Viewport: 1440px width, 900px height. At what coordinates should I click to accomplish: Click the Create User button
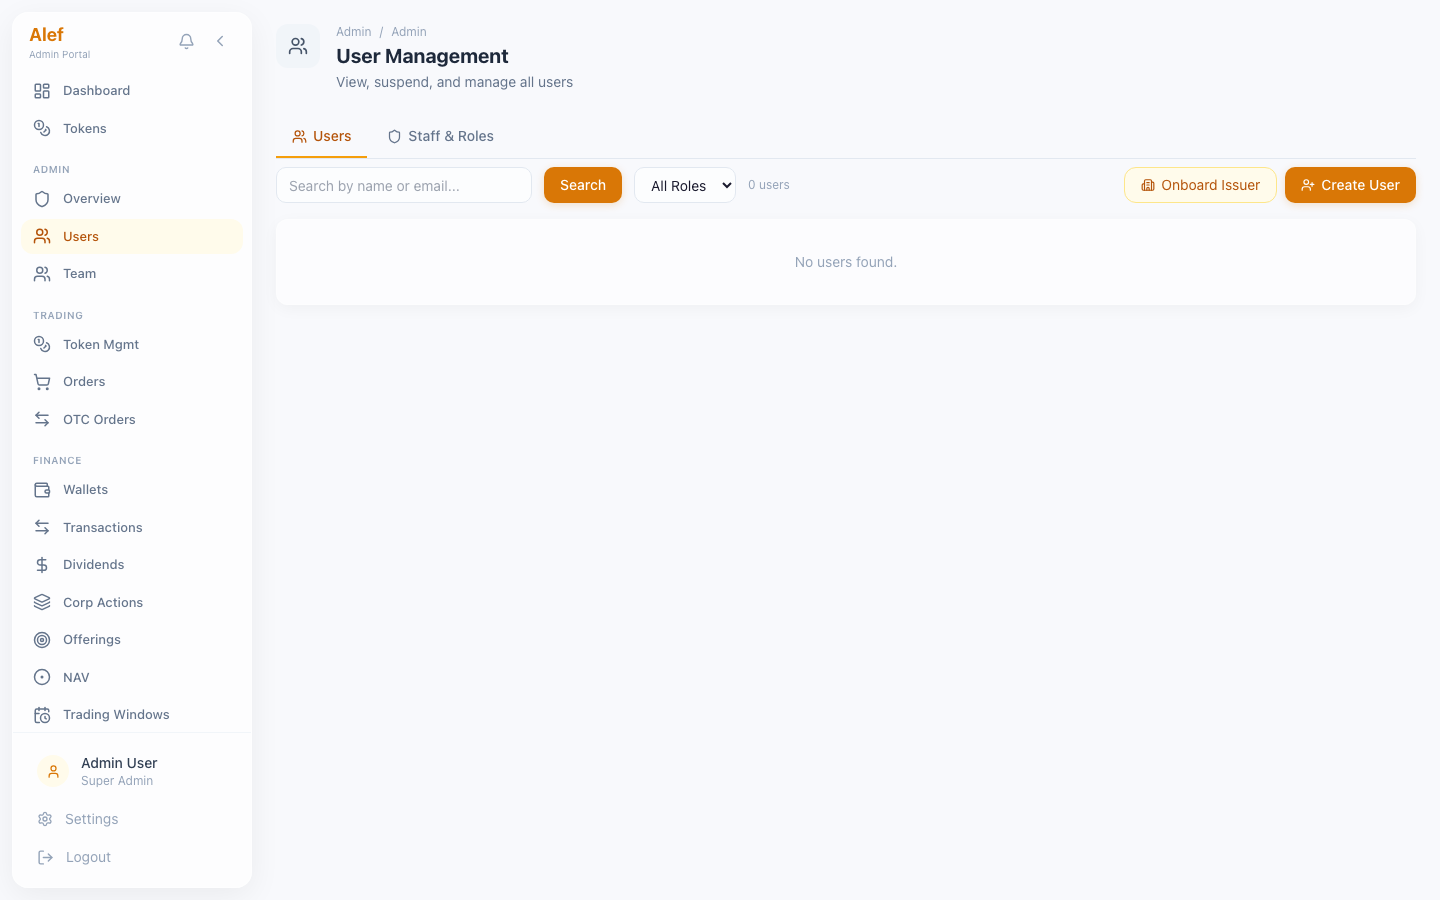coord(1350,185)
